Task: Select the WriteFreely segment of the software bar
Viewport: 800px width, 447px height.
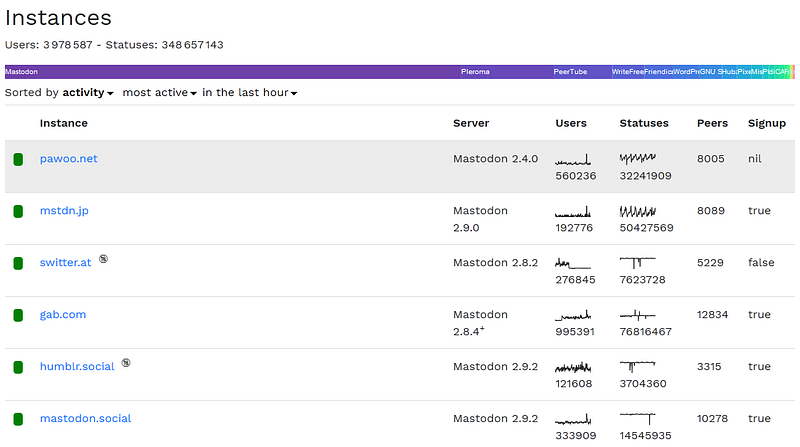Action: [628, 72]
